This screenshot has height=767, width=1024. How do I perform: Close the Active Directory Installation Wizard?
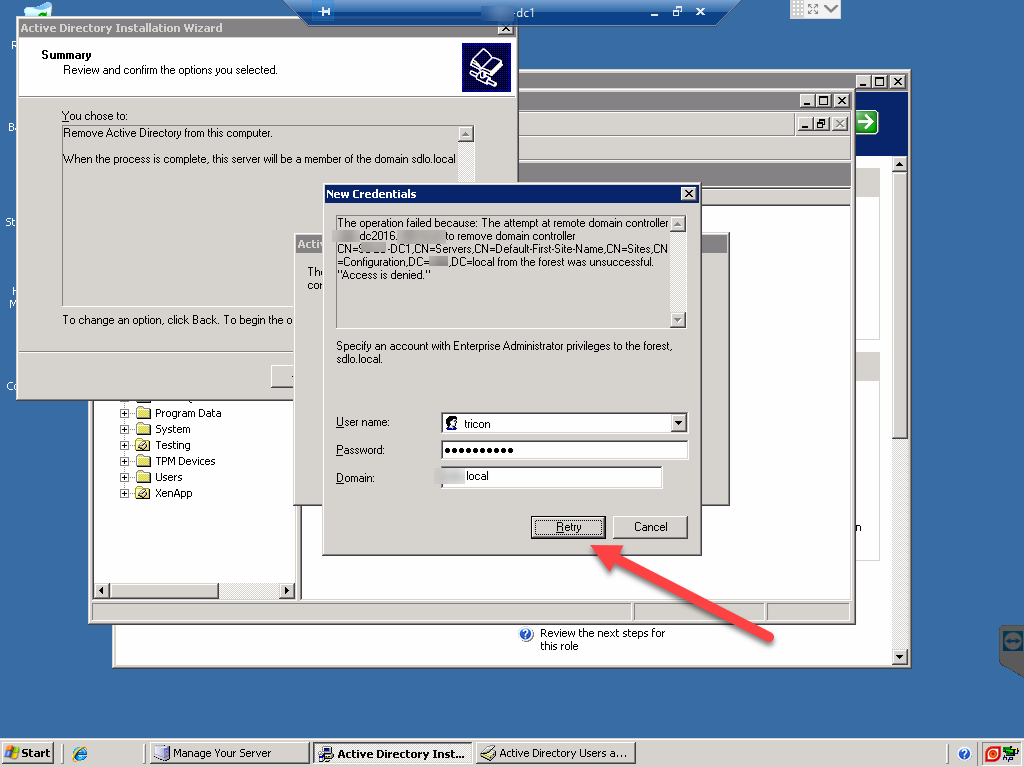tap(505, 28)
